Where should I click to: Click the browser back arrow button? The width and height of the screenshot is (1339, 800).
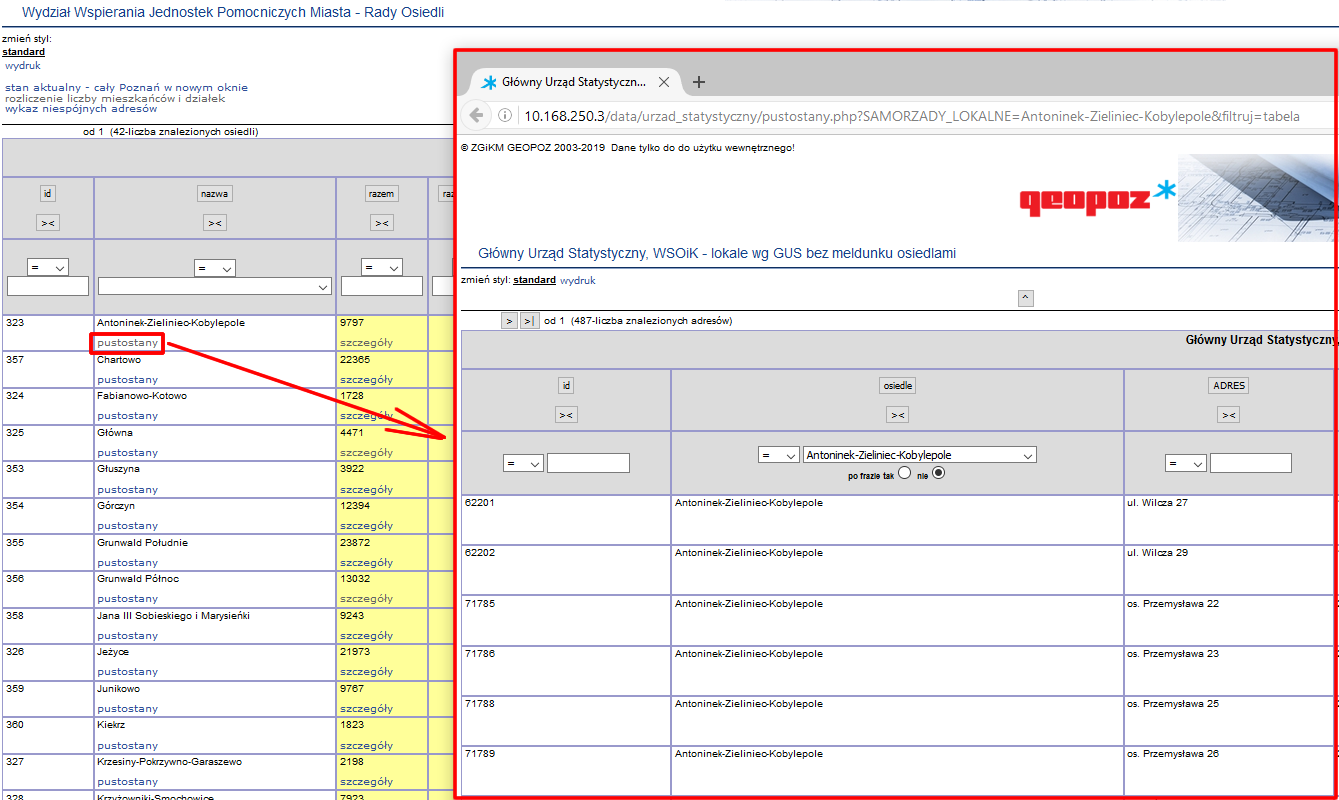476,116
